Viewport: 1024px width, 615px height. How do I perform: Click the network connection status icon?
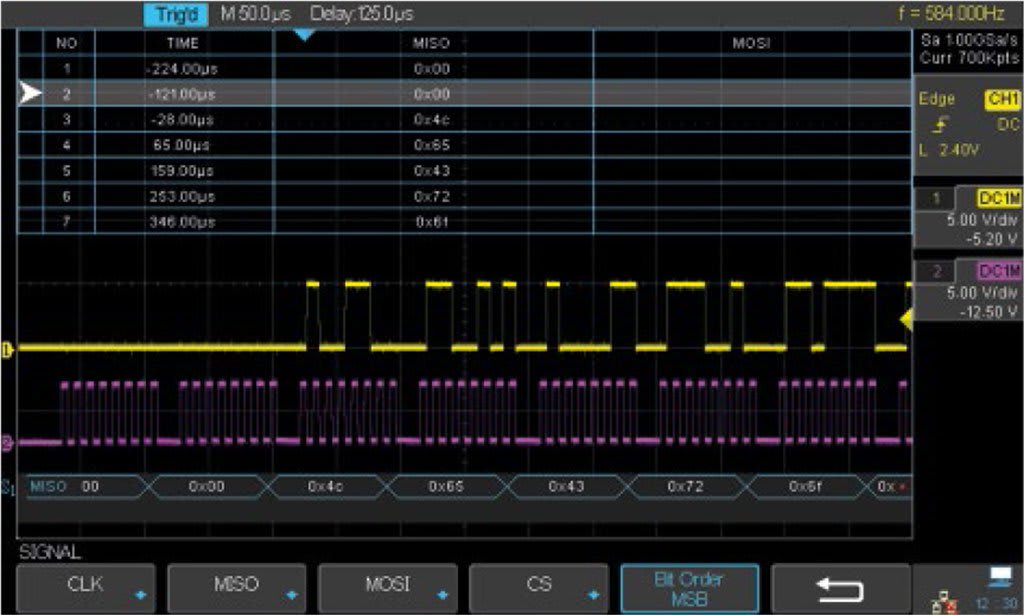(944, 602)
